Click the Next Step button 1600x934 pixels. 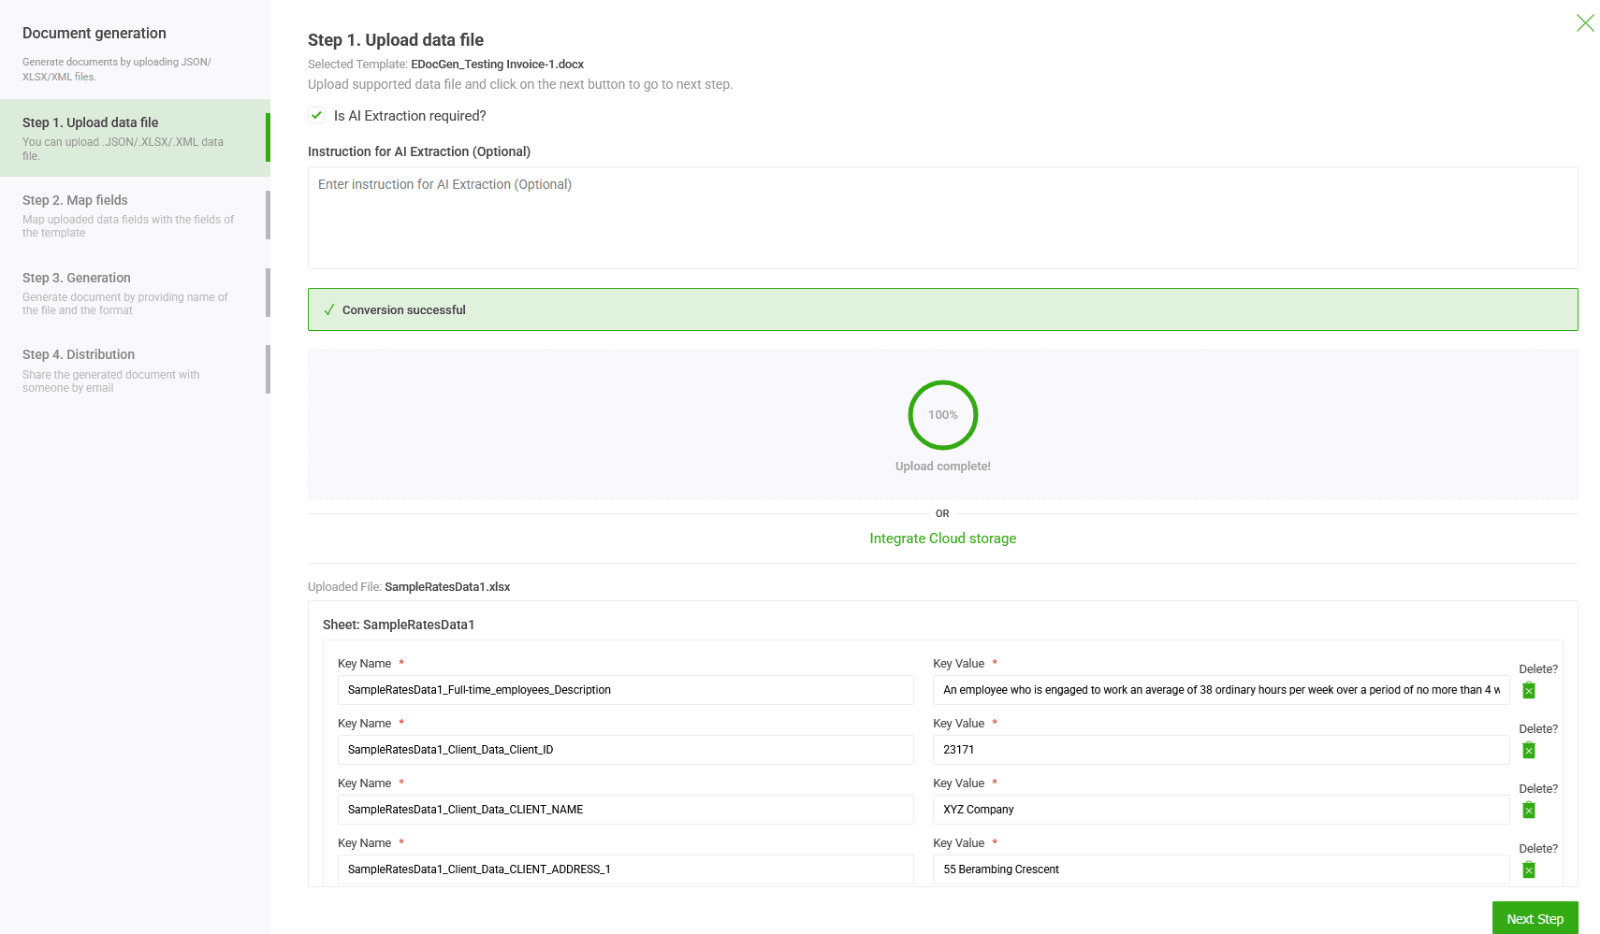[x=1534, y=918]
